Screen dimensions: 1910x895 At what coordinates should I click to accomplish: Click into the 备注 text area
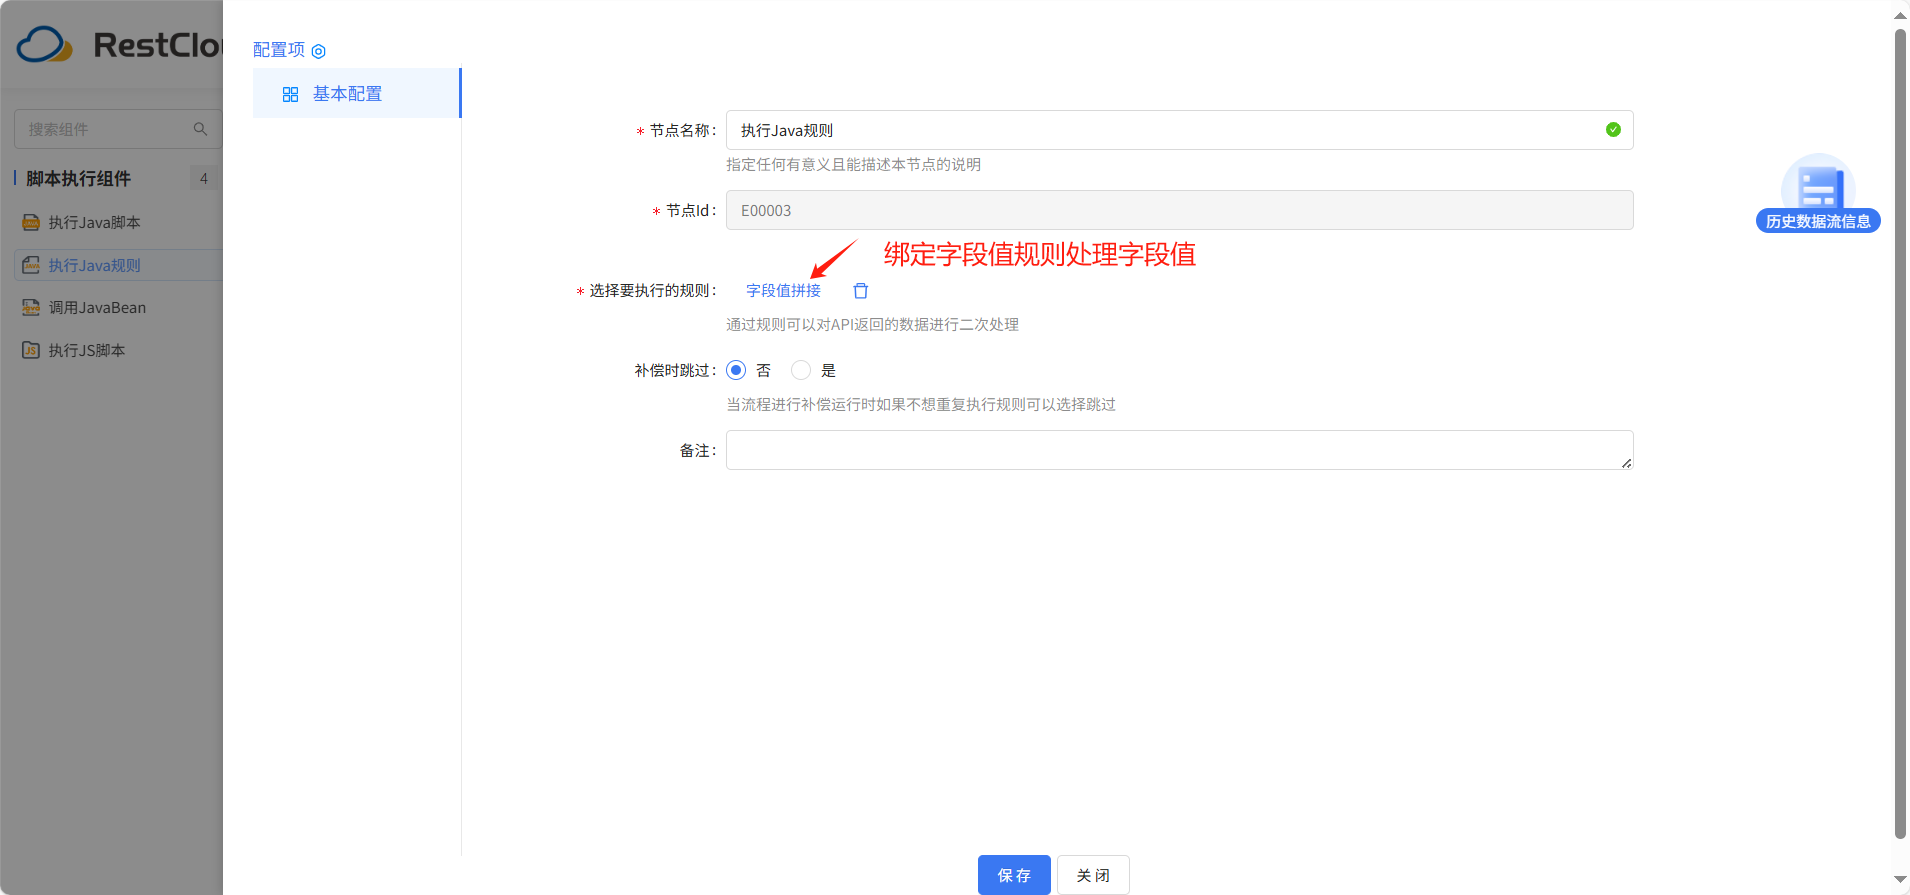pyautogui.click(x=1180, y=450)
